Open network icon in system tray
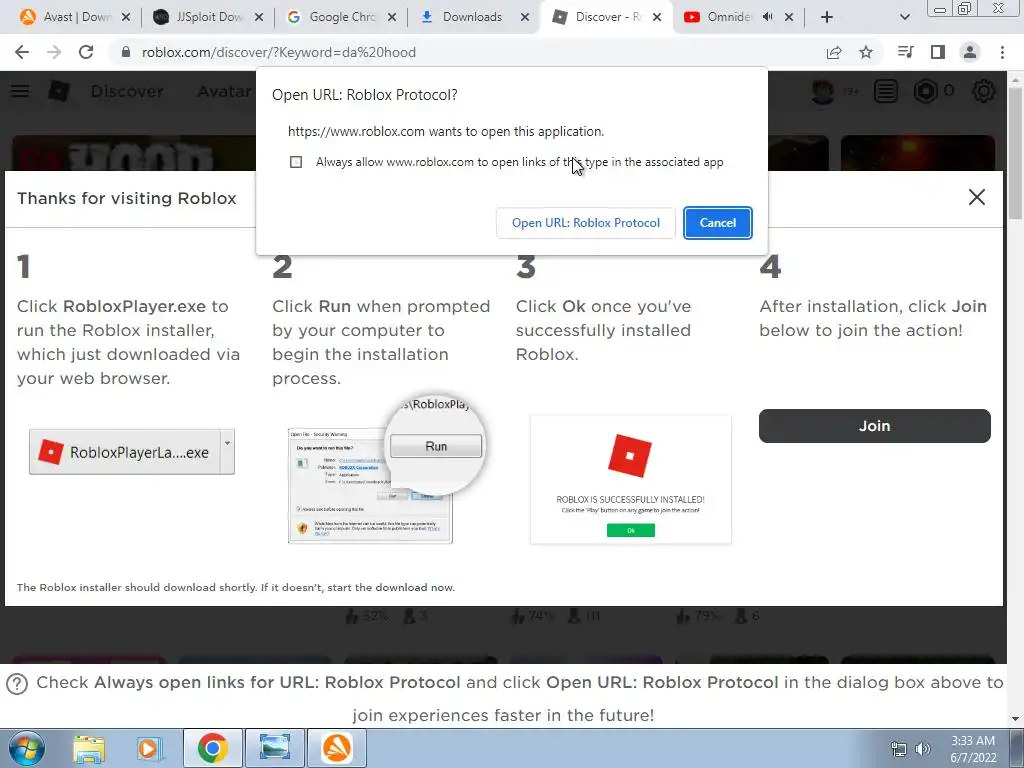The height and width of the screenshot is (768, 1024). [899, 749]
